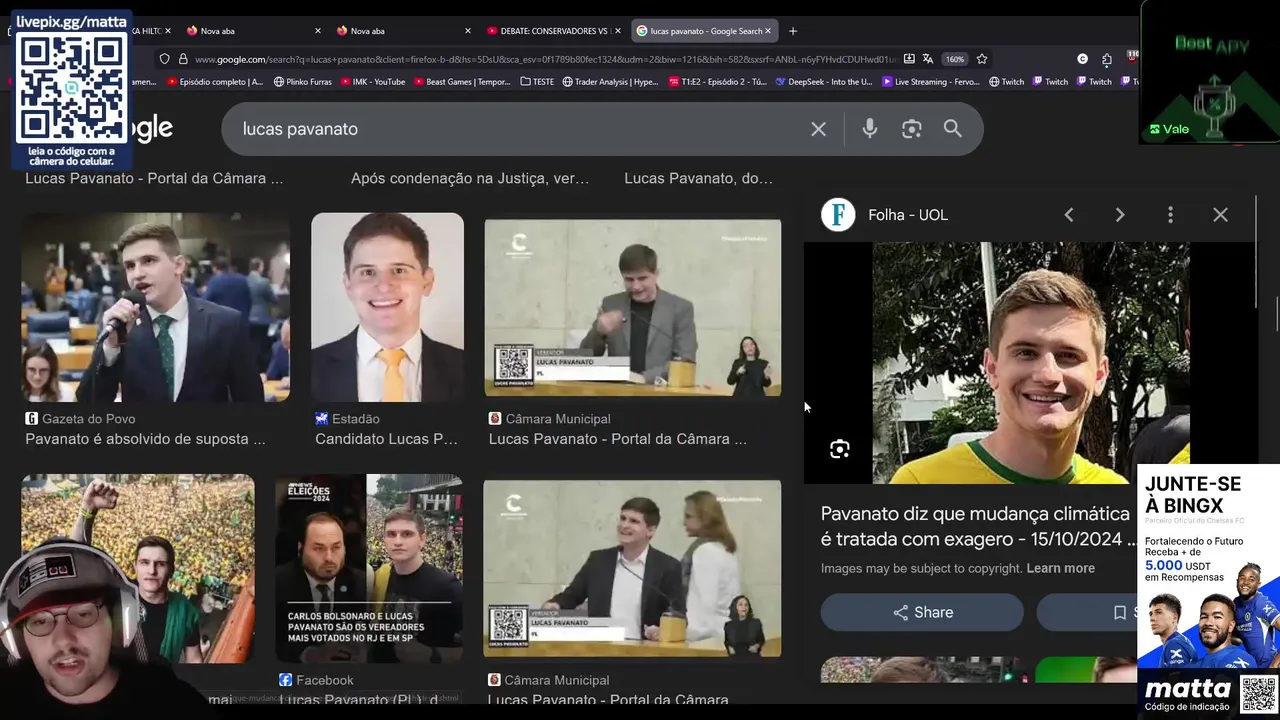Click the round C extension icon
The width and height of the screenshot is (1280, 720).
1082,59
